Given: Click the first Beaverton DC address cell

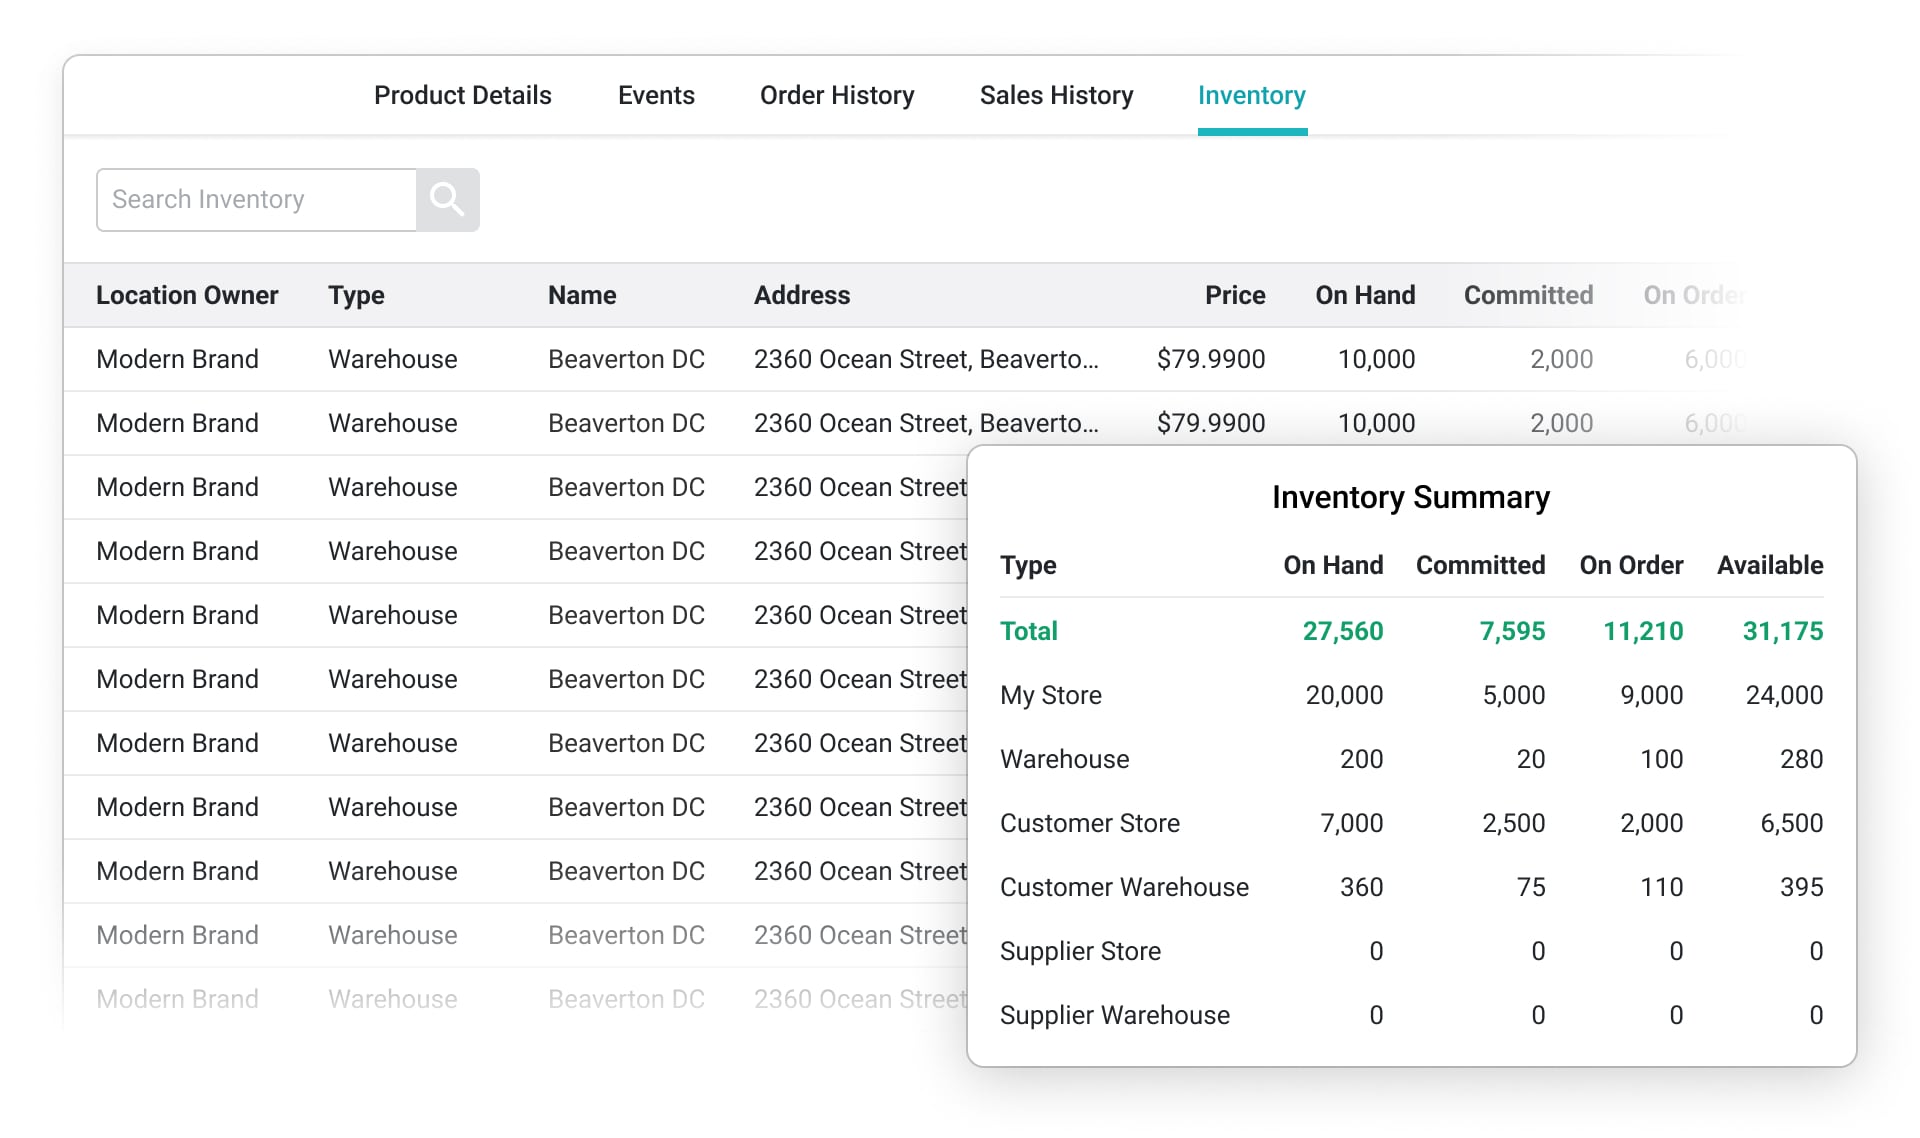Looking at the screenshot, I should pyautogui.click(x=925, y=359).
